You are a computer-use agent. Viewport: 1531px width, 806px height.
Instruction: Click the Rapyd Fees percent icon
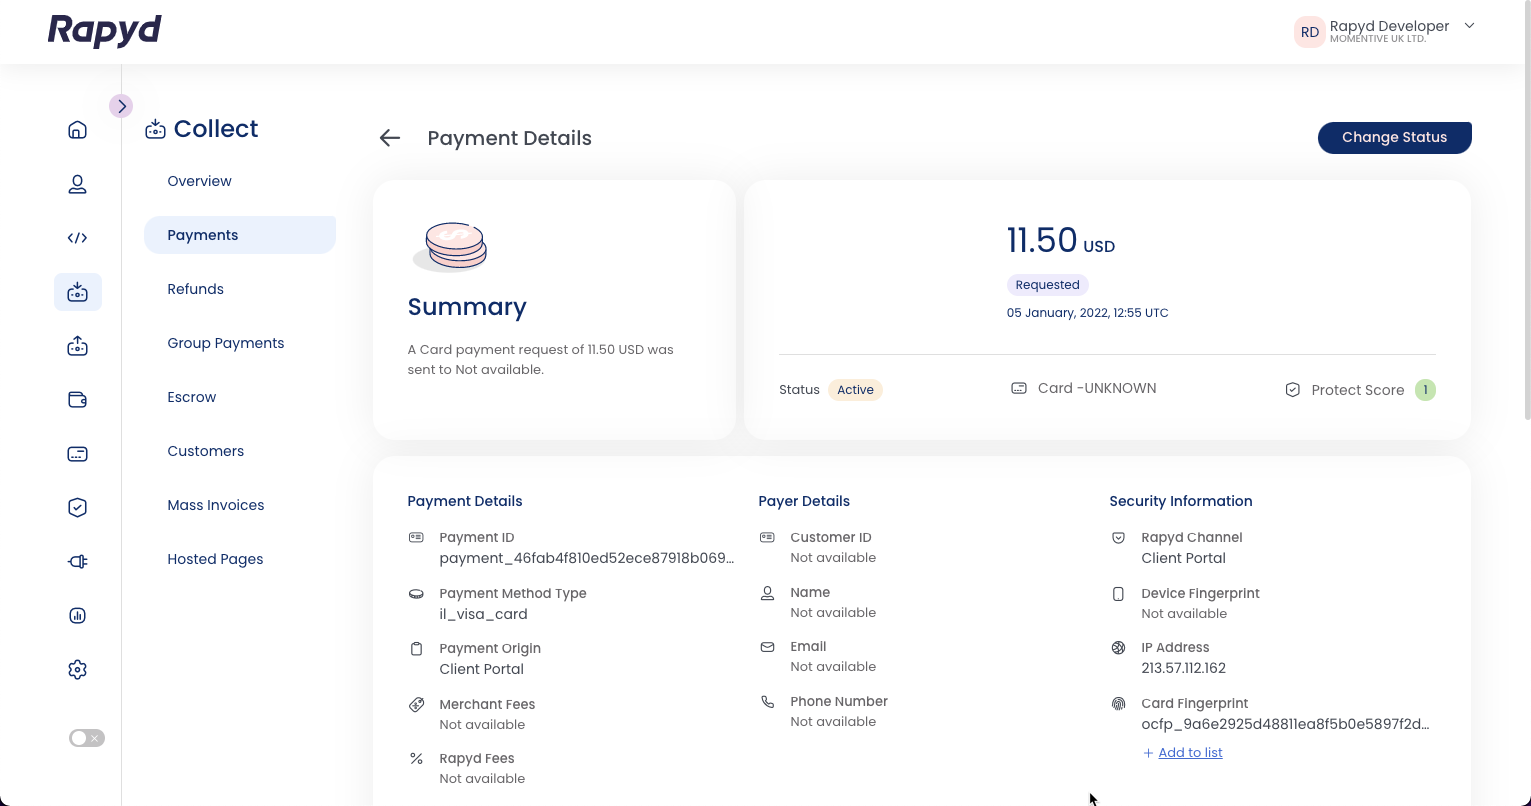click(x=416, y=758)
